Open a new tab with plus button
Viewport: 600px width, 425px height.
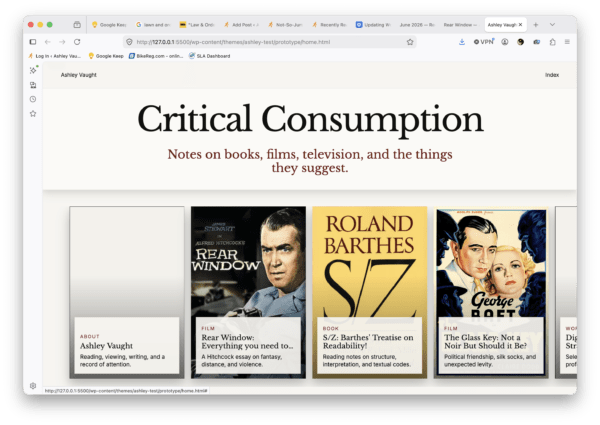pyautogui.click(x=536, y=24)
